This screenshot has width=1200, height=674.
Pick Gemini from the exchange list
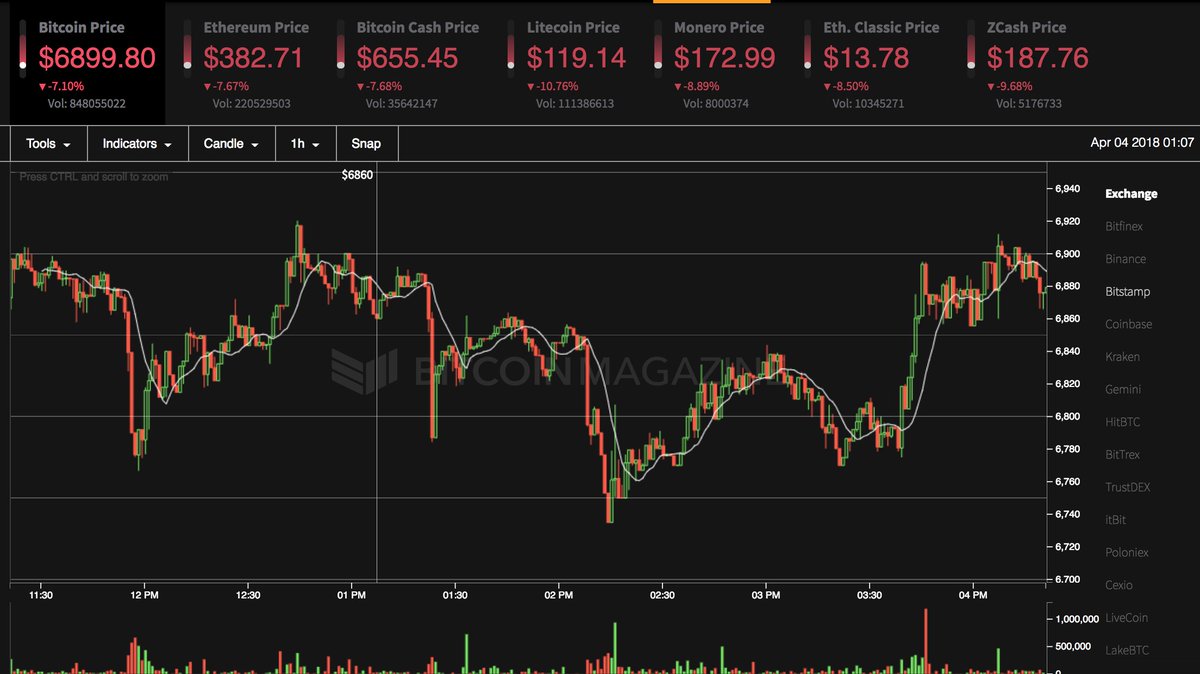(1122, 389)
